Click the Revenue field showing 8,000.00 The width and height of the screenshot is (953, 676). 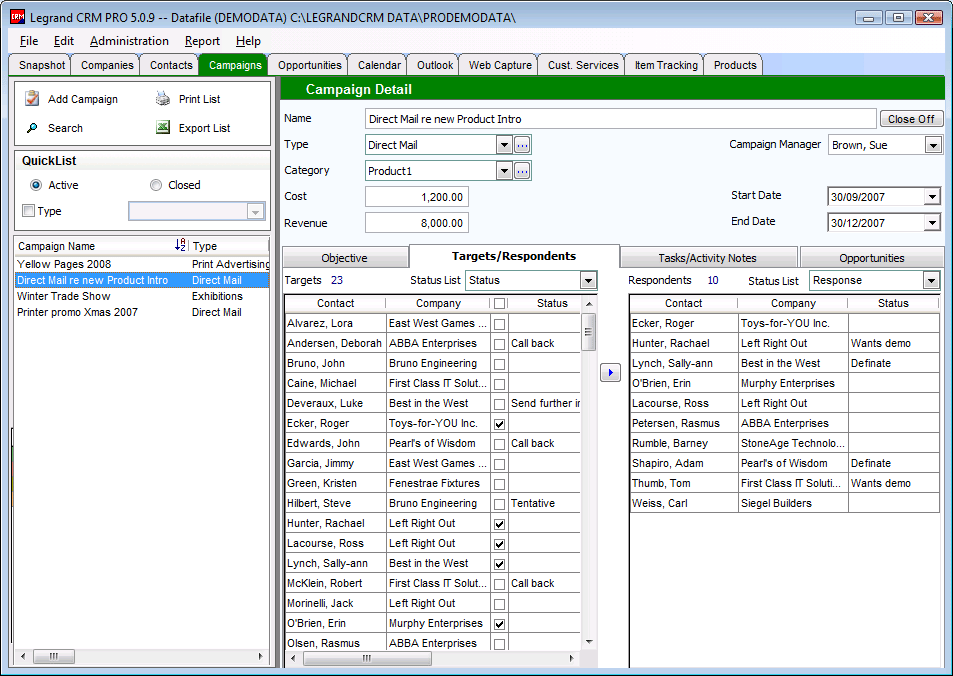click(417, 223)
